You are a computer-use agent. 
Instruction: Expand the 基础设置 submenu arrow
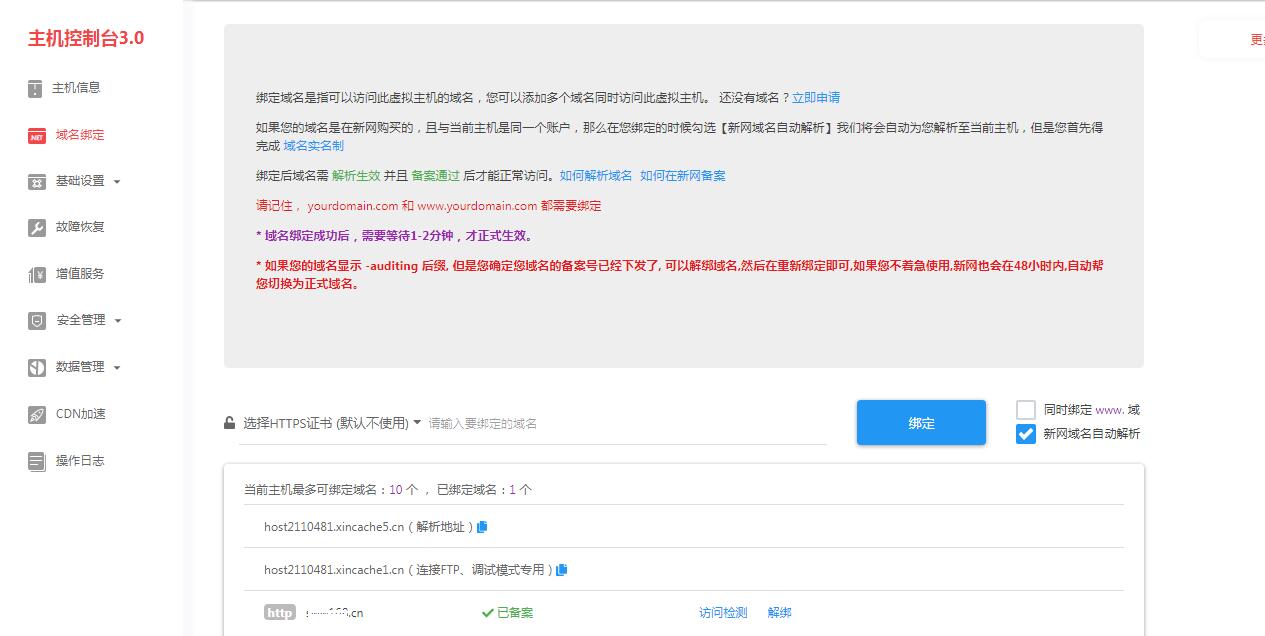[117, 182]
